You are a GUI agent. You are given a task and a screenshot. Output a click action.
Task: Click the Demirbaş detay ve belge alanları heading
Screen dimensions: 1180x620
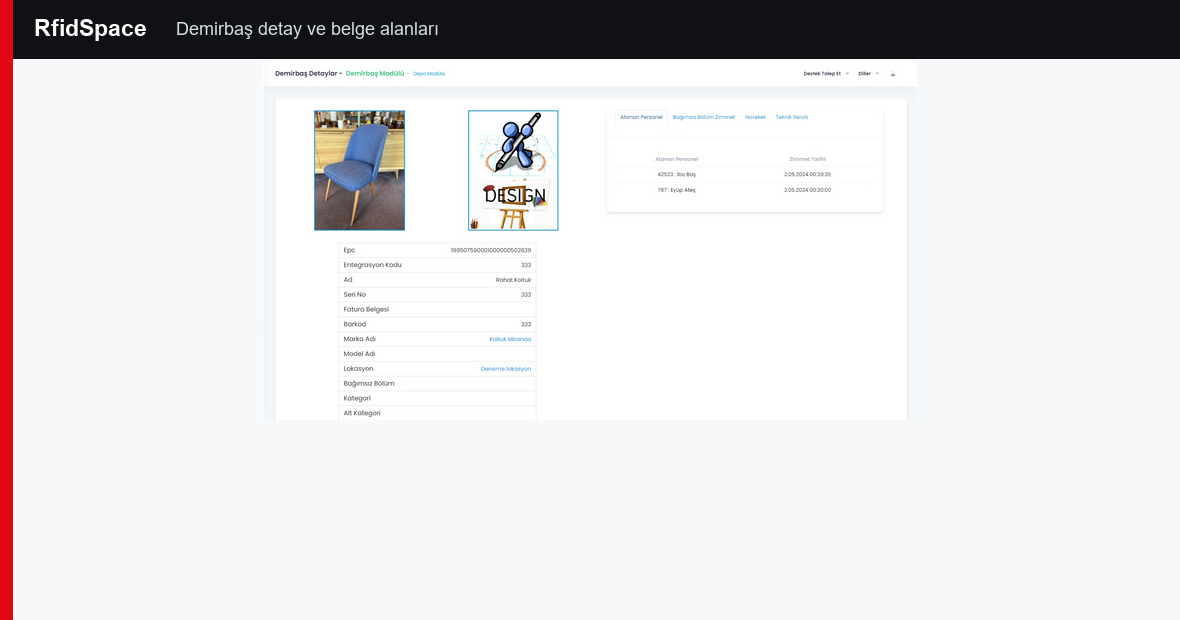click(307, 29)
